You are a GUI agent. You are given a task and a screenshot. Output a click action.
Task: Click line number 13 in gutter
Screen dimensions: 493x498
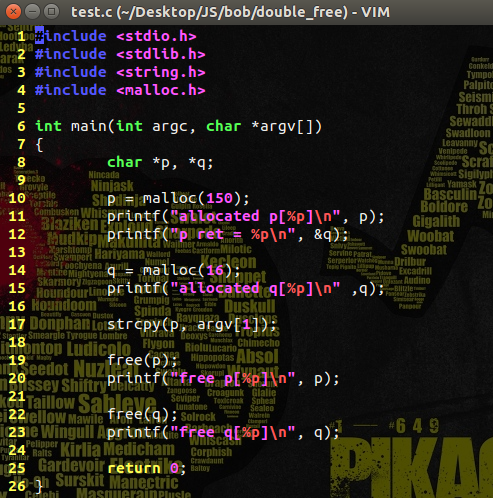(17, 252)
